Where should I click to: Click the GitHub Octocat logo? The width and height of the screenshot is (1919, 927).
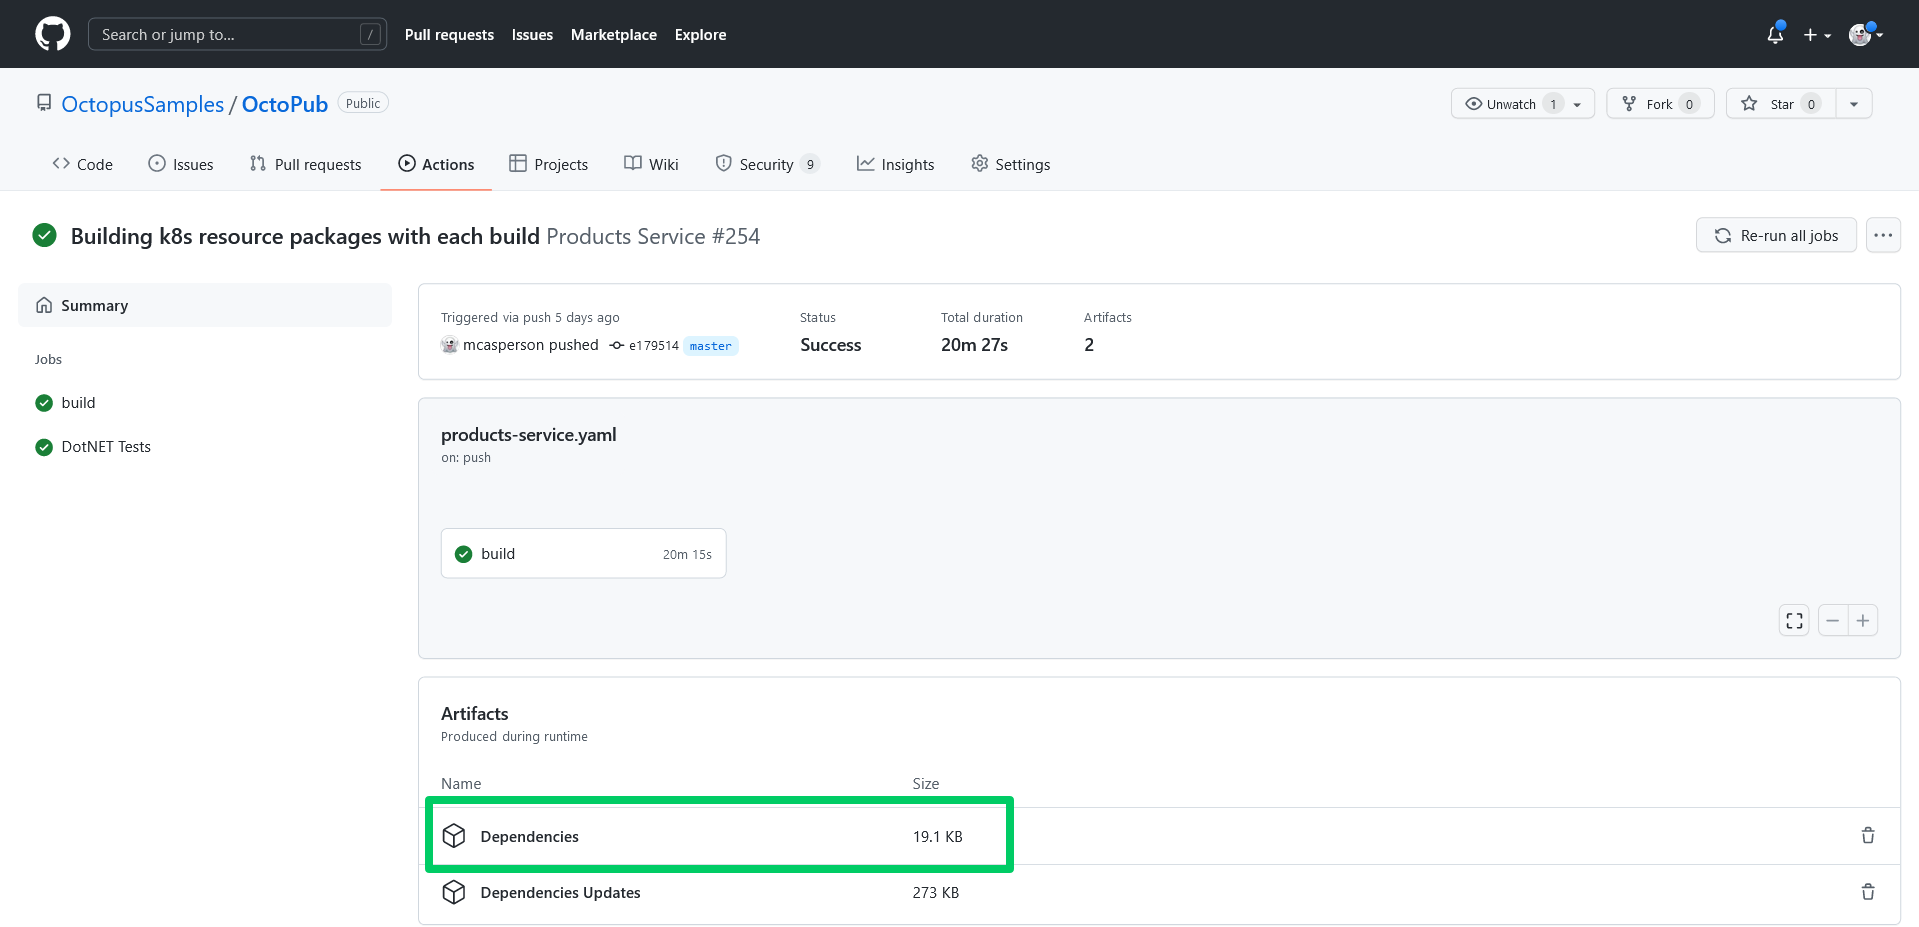52,34
